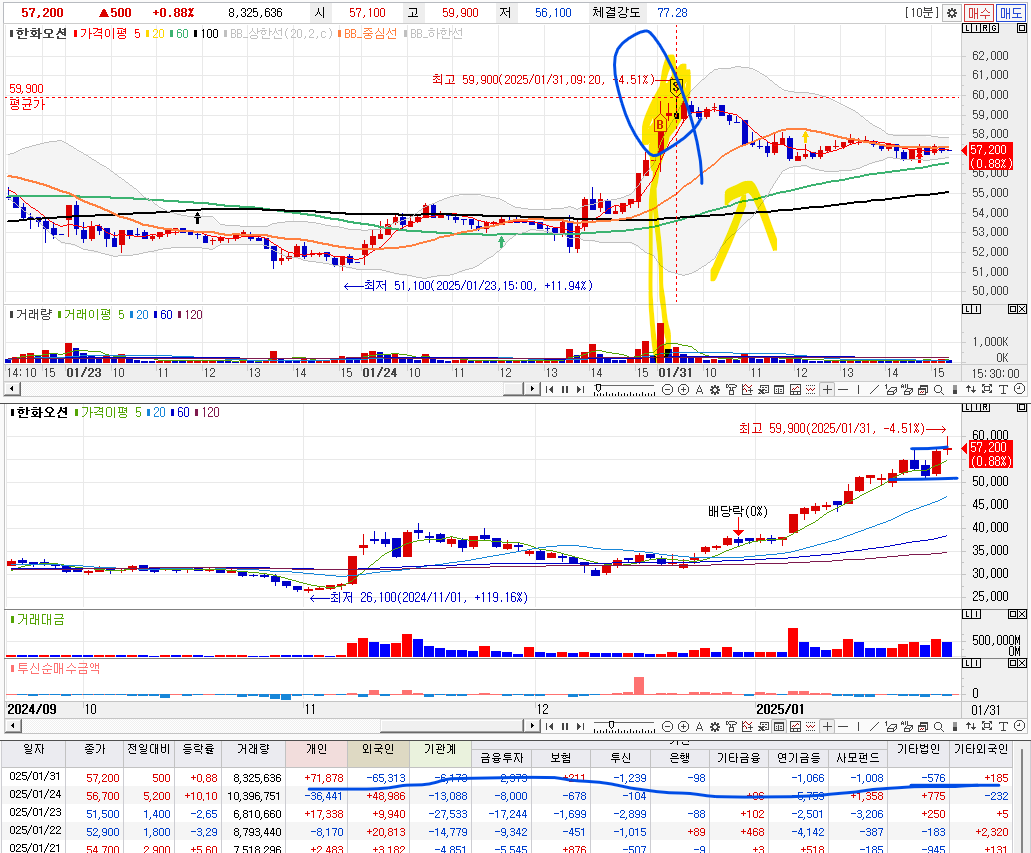Click the 금융투자 column header
This screenshot has width=1031, height=853.
501,758
